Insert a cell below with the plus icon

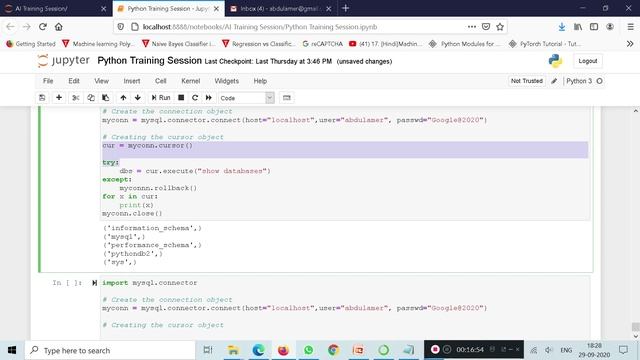tap(59, 98)
